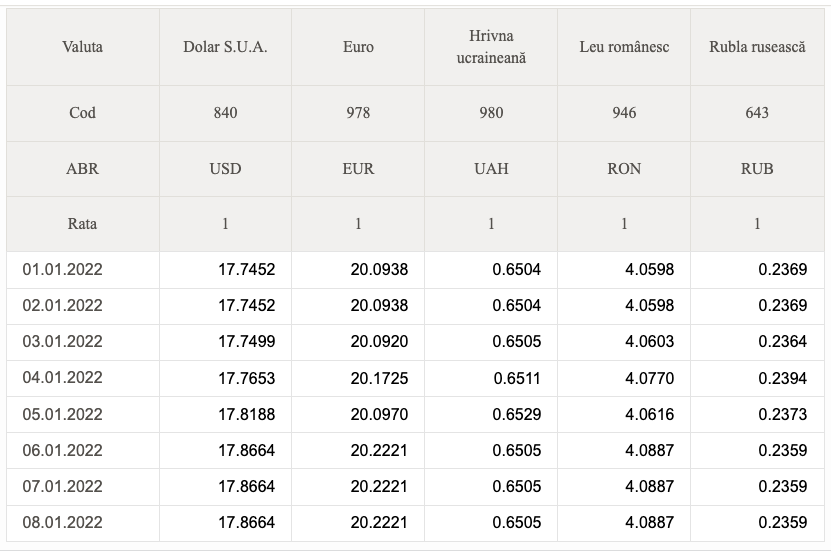Viewport: 831px width, 551px height.
Task: Select the USD abbreviation cell
Action: (225, 168)
